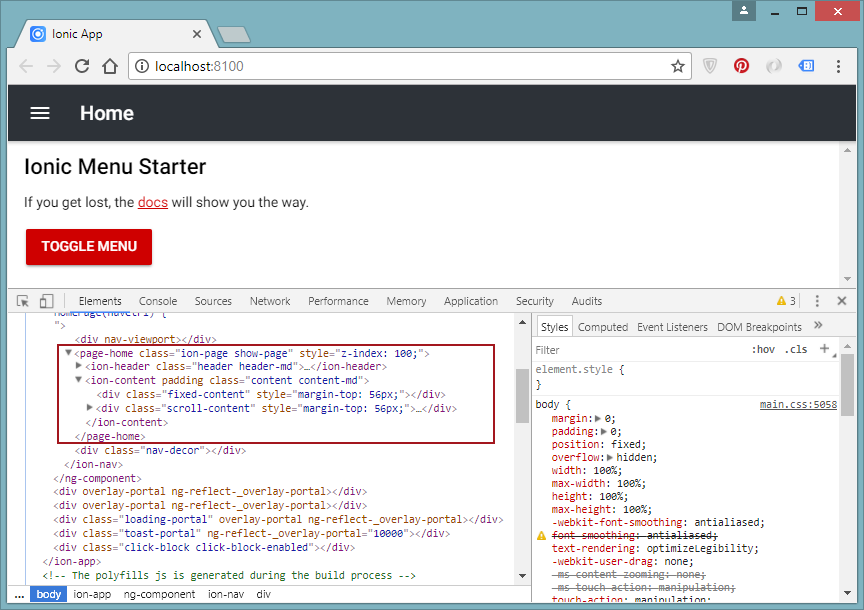Open the Pinterest extension icon
This screenshot has width=864, height=610.
pyautogui.click(x=741, y=66)
